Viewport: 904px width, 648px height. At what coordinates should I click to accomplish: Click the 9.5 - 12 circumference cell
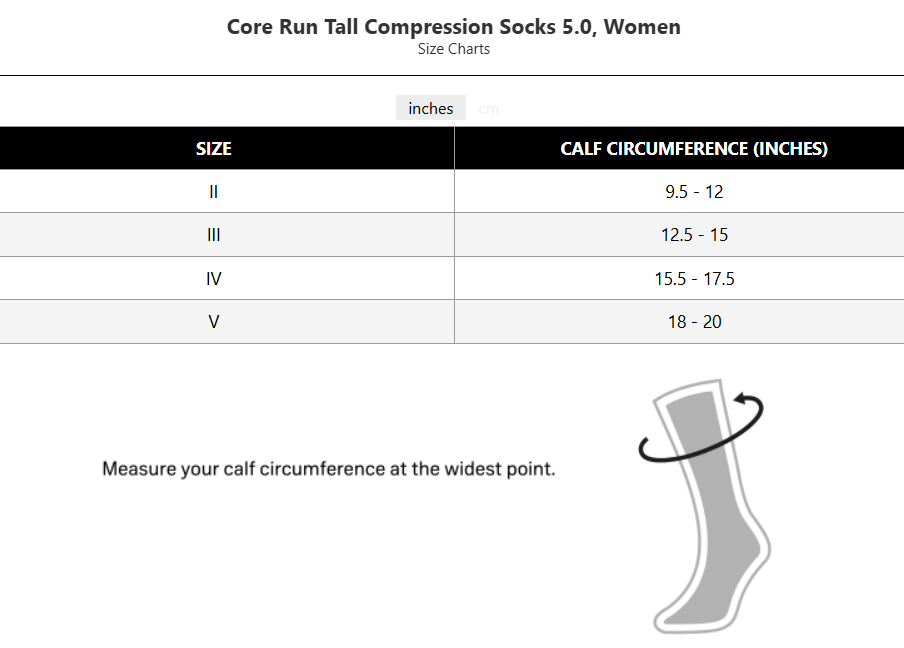click(x=694, y=192)
